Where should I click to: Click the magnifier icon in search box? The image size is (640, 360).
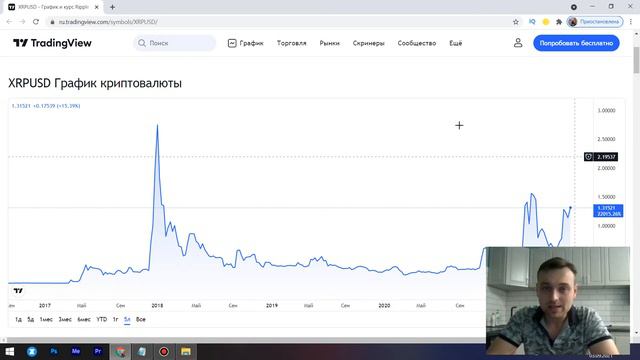142,43
